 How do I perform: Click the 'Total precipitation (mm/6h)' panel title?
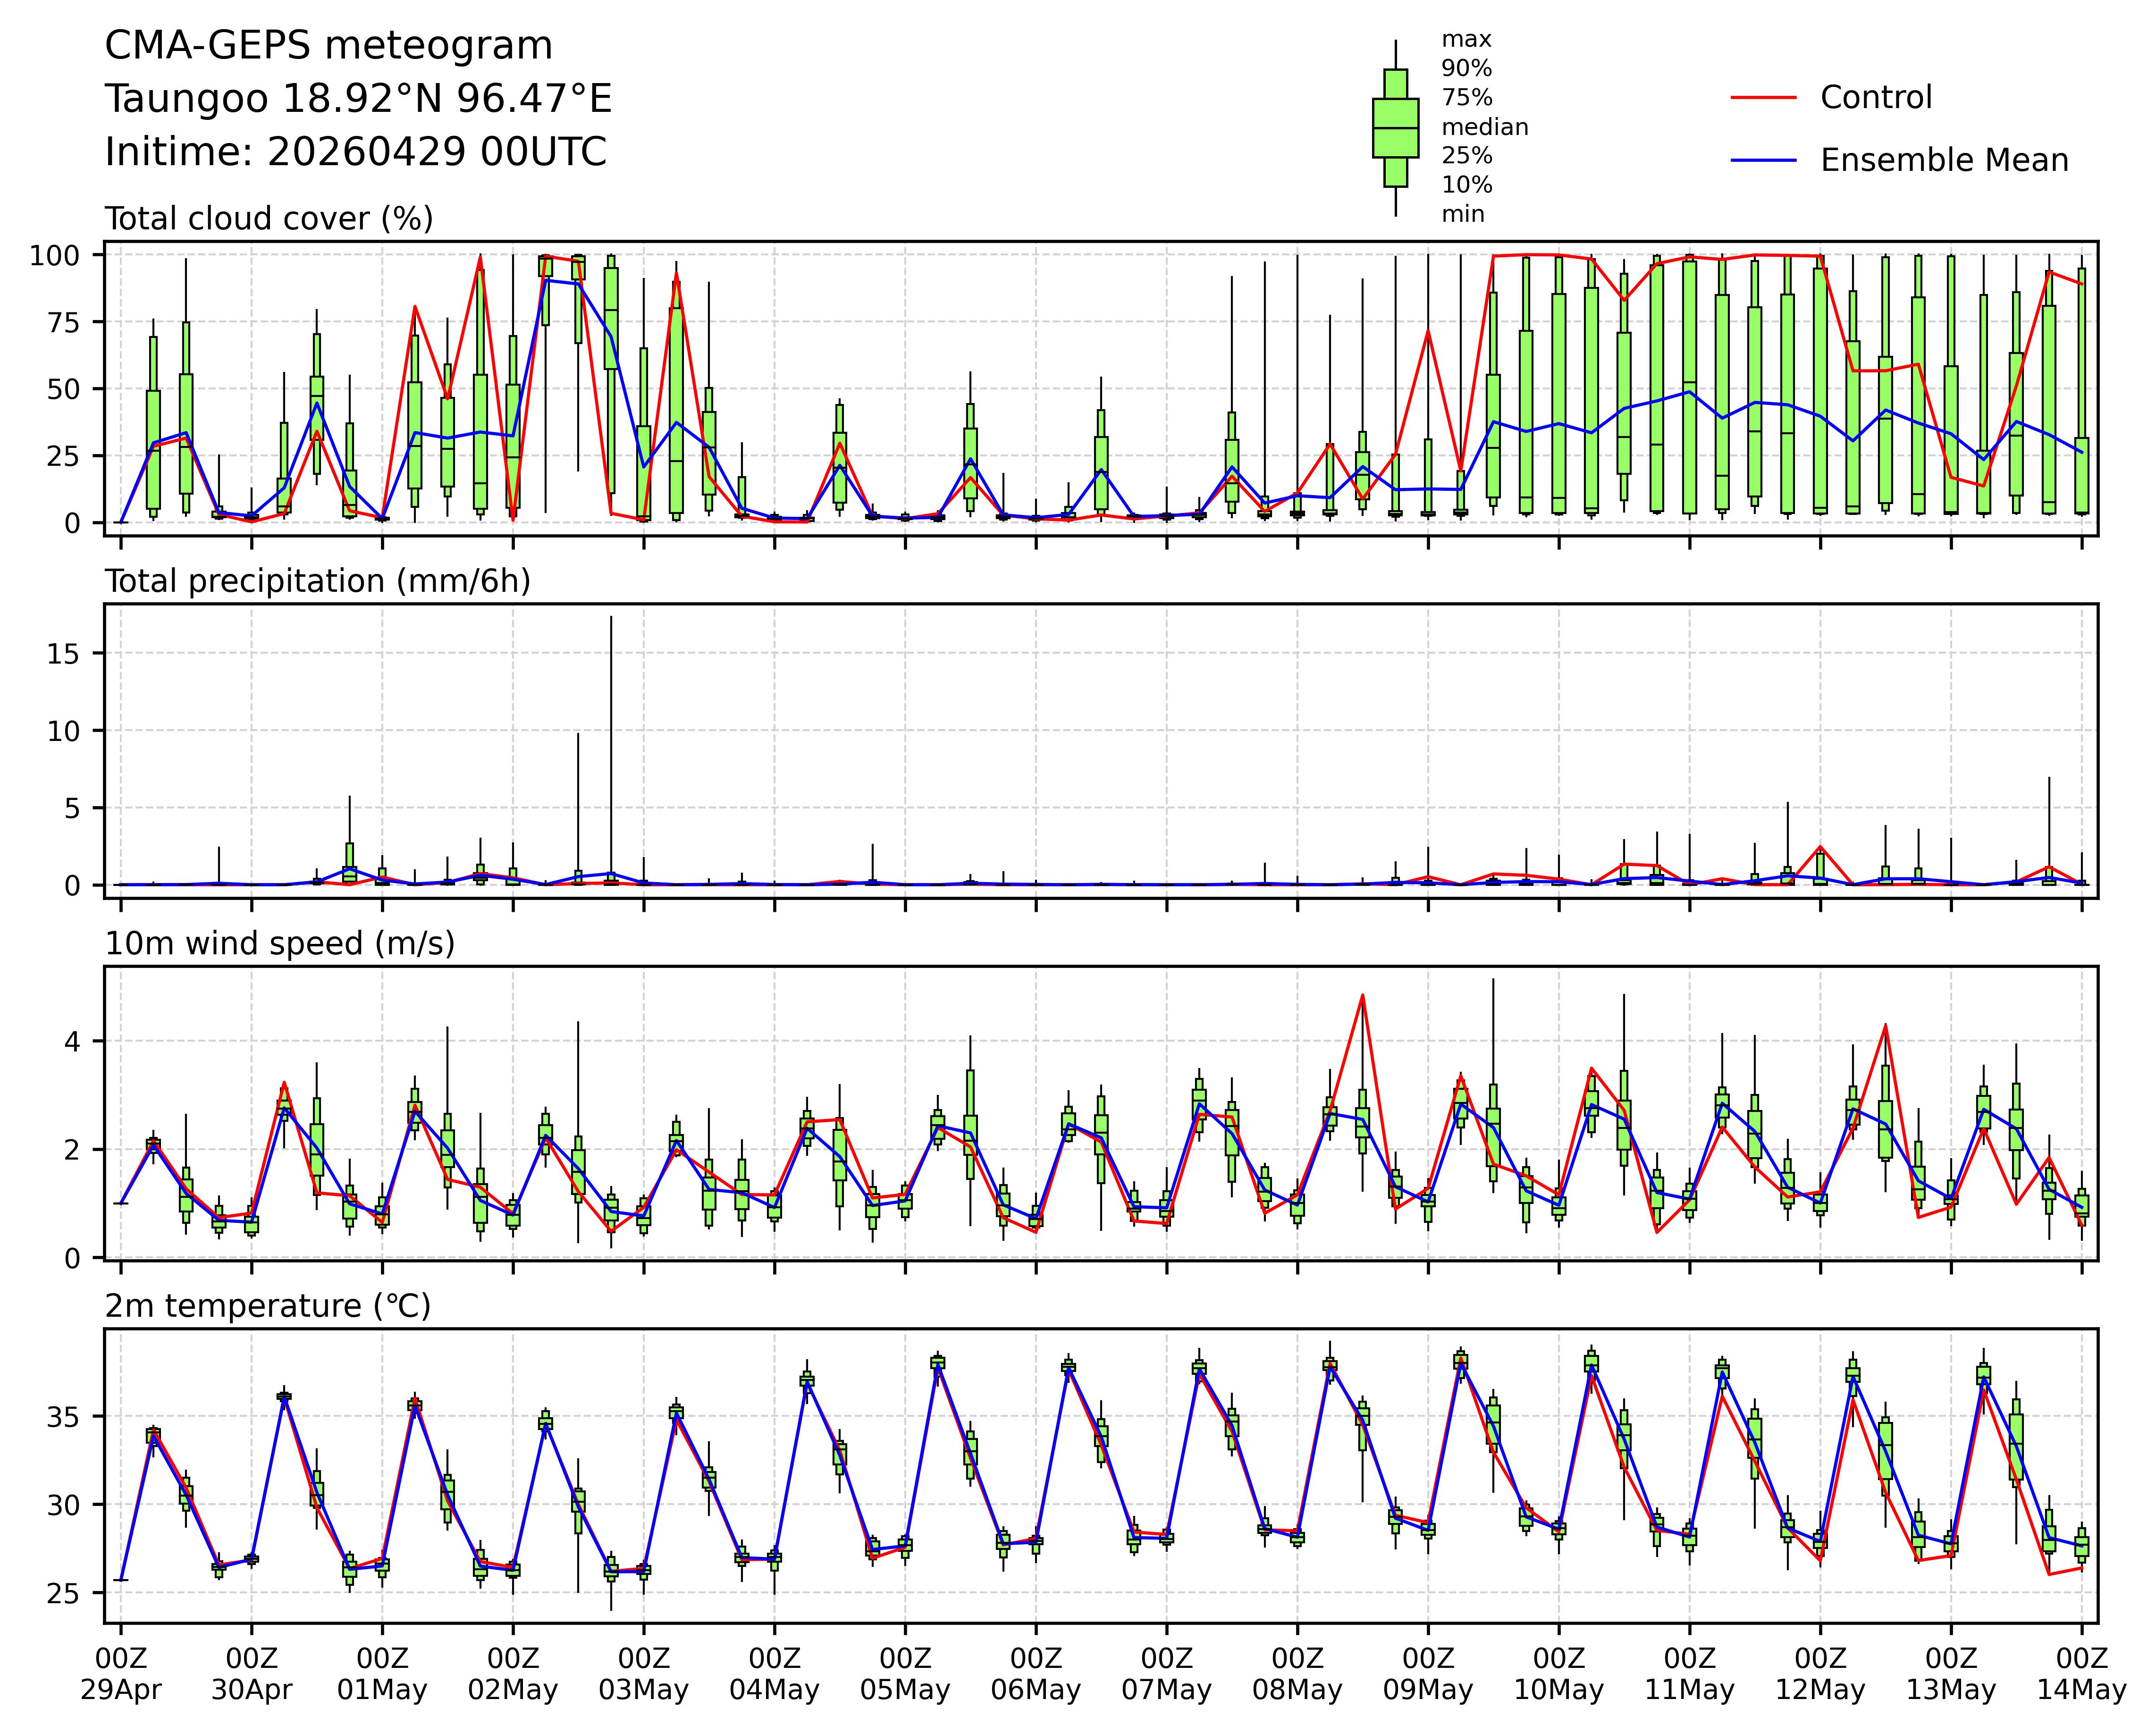[317, 582]
